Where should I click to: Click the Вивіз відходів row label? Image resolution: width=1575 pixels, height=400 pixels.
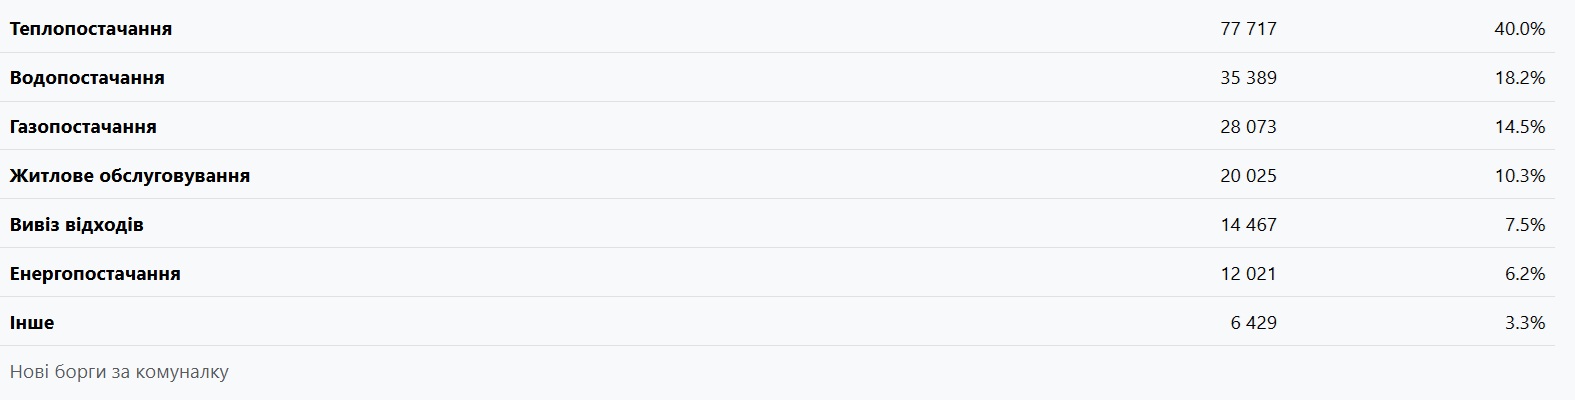click(x=77, y=225)
